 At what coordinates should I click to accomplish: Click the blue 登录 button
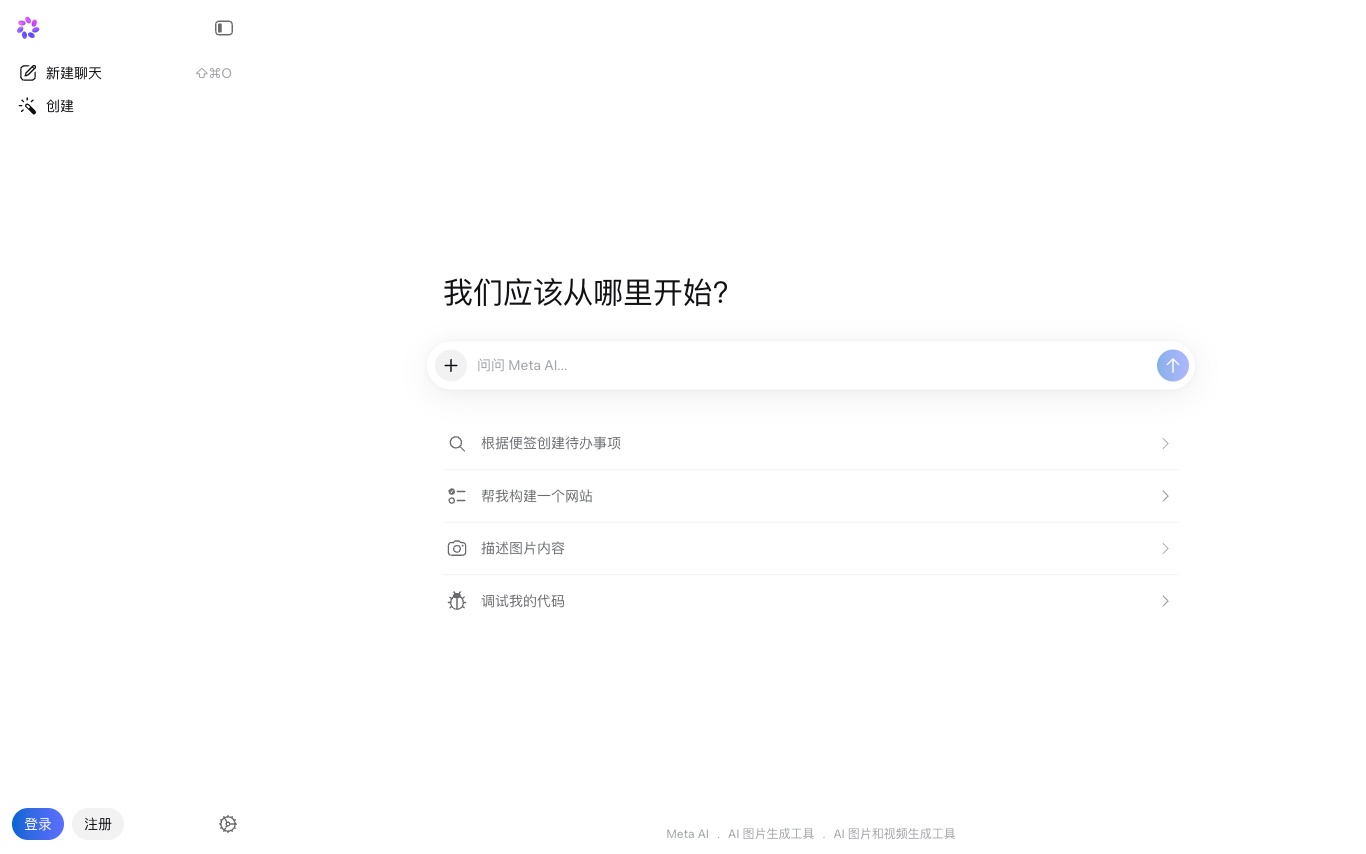pos(38,824)
